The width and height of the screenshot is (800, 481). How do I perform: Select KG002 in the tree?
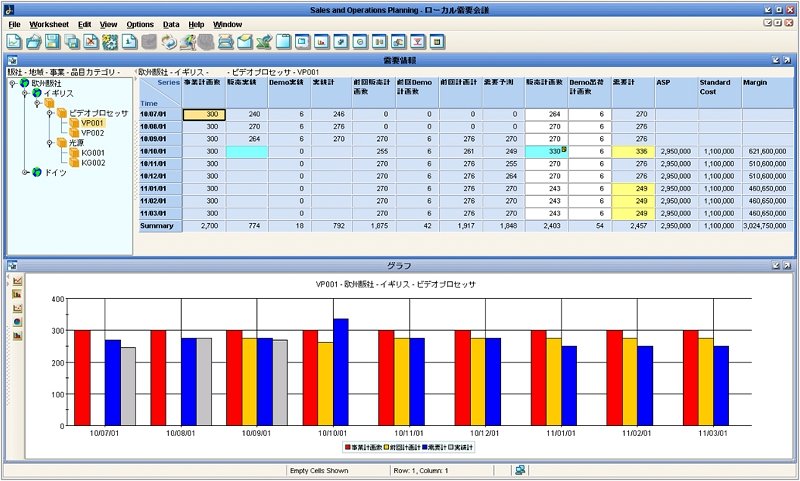coord(93,163)
